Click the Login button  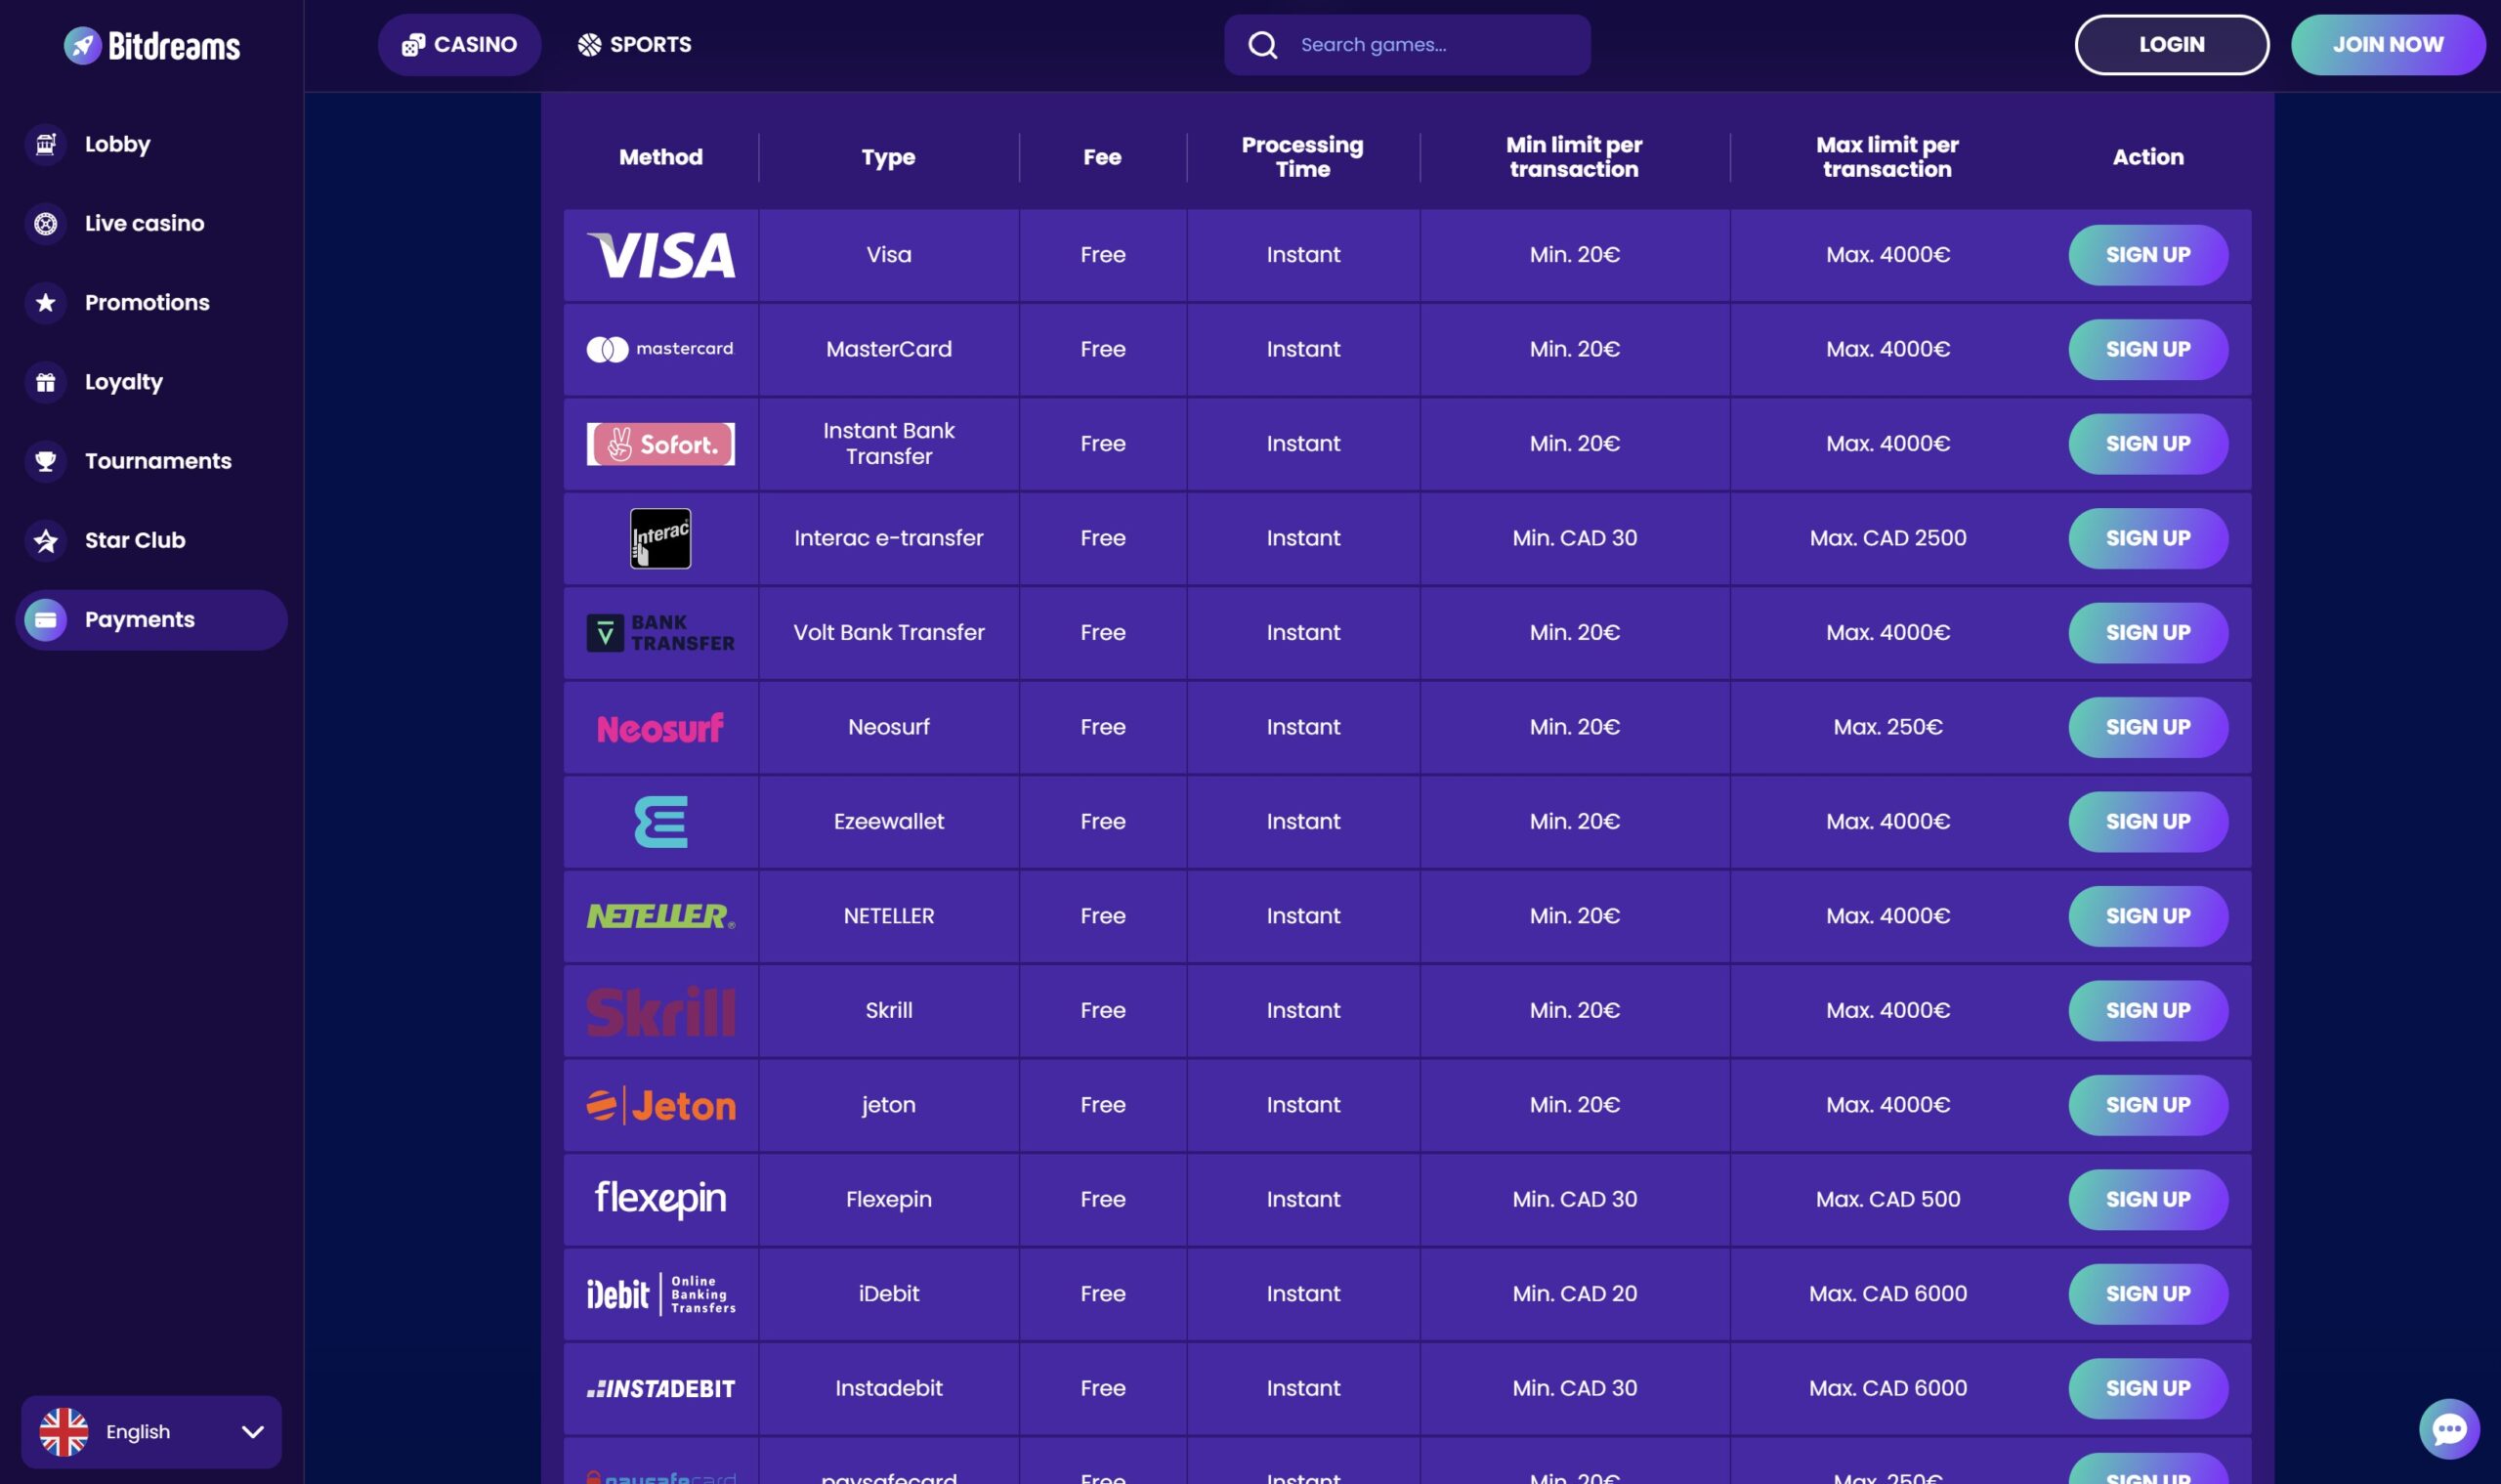tap(2171, 45)
